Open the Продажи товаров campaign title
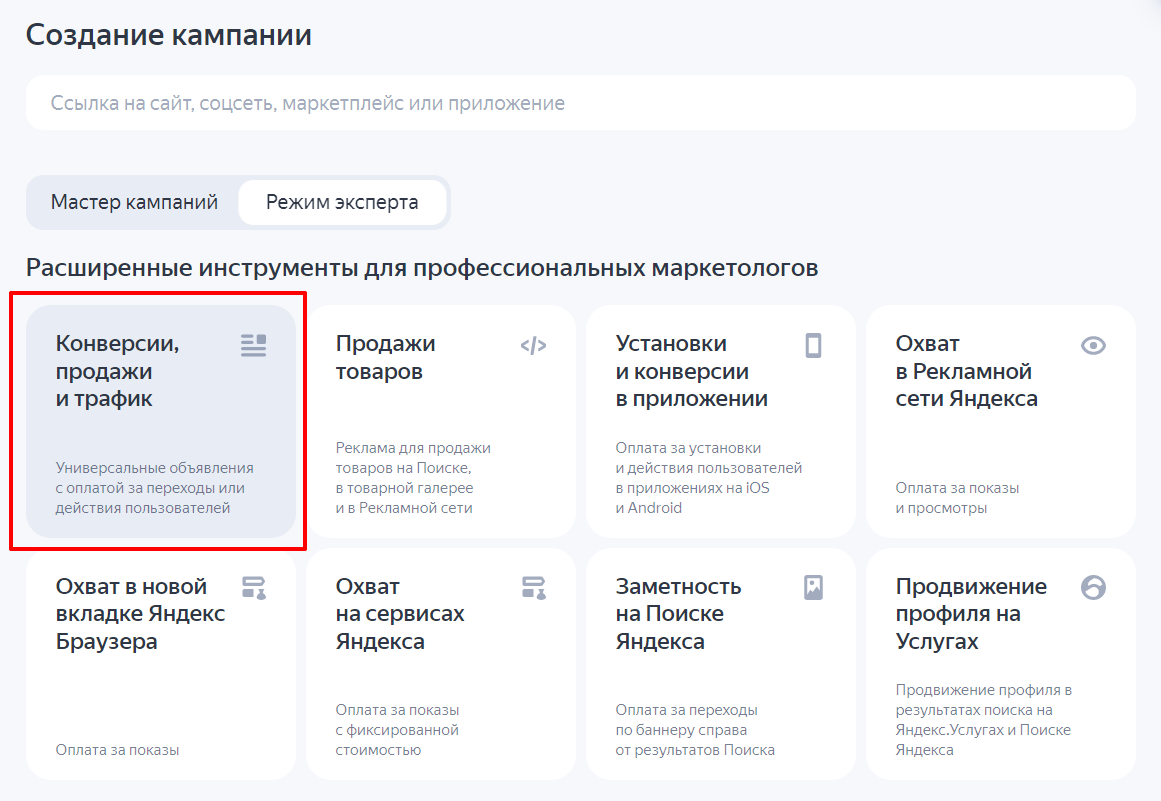This screenshot has height=801, width=1161. tap(385, 357)
